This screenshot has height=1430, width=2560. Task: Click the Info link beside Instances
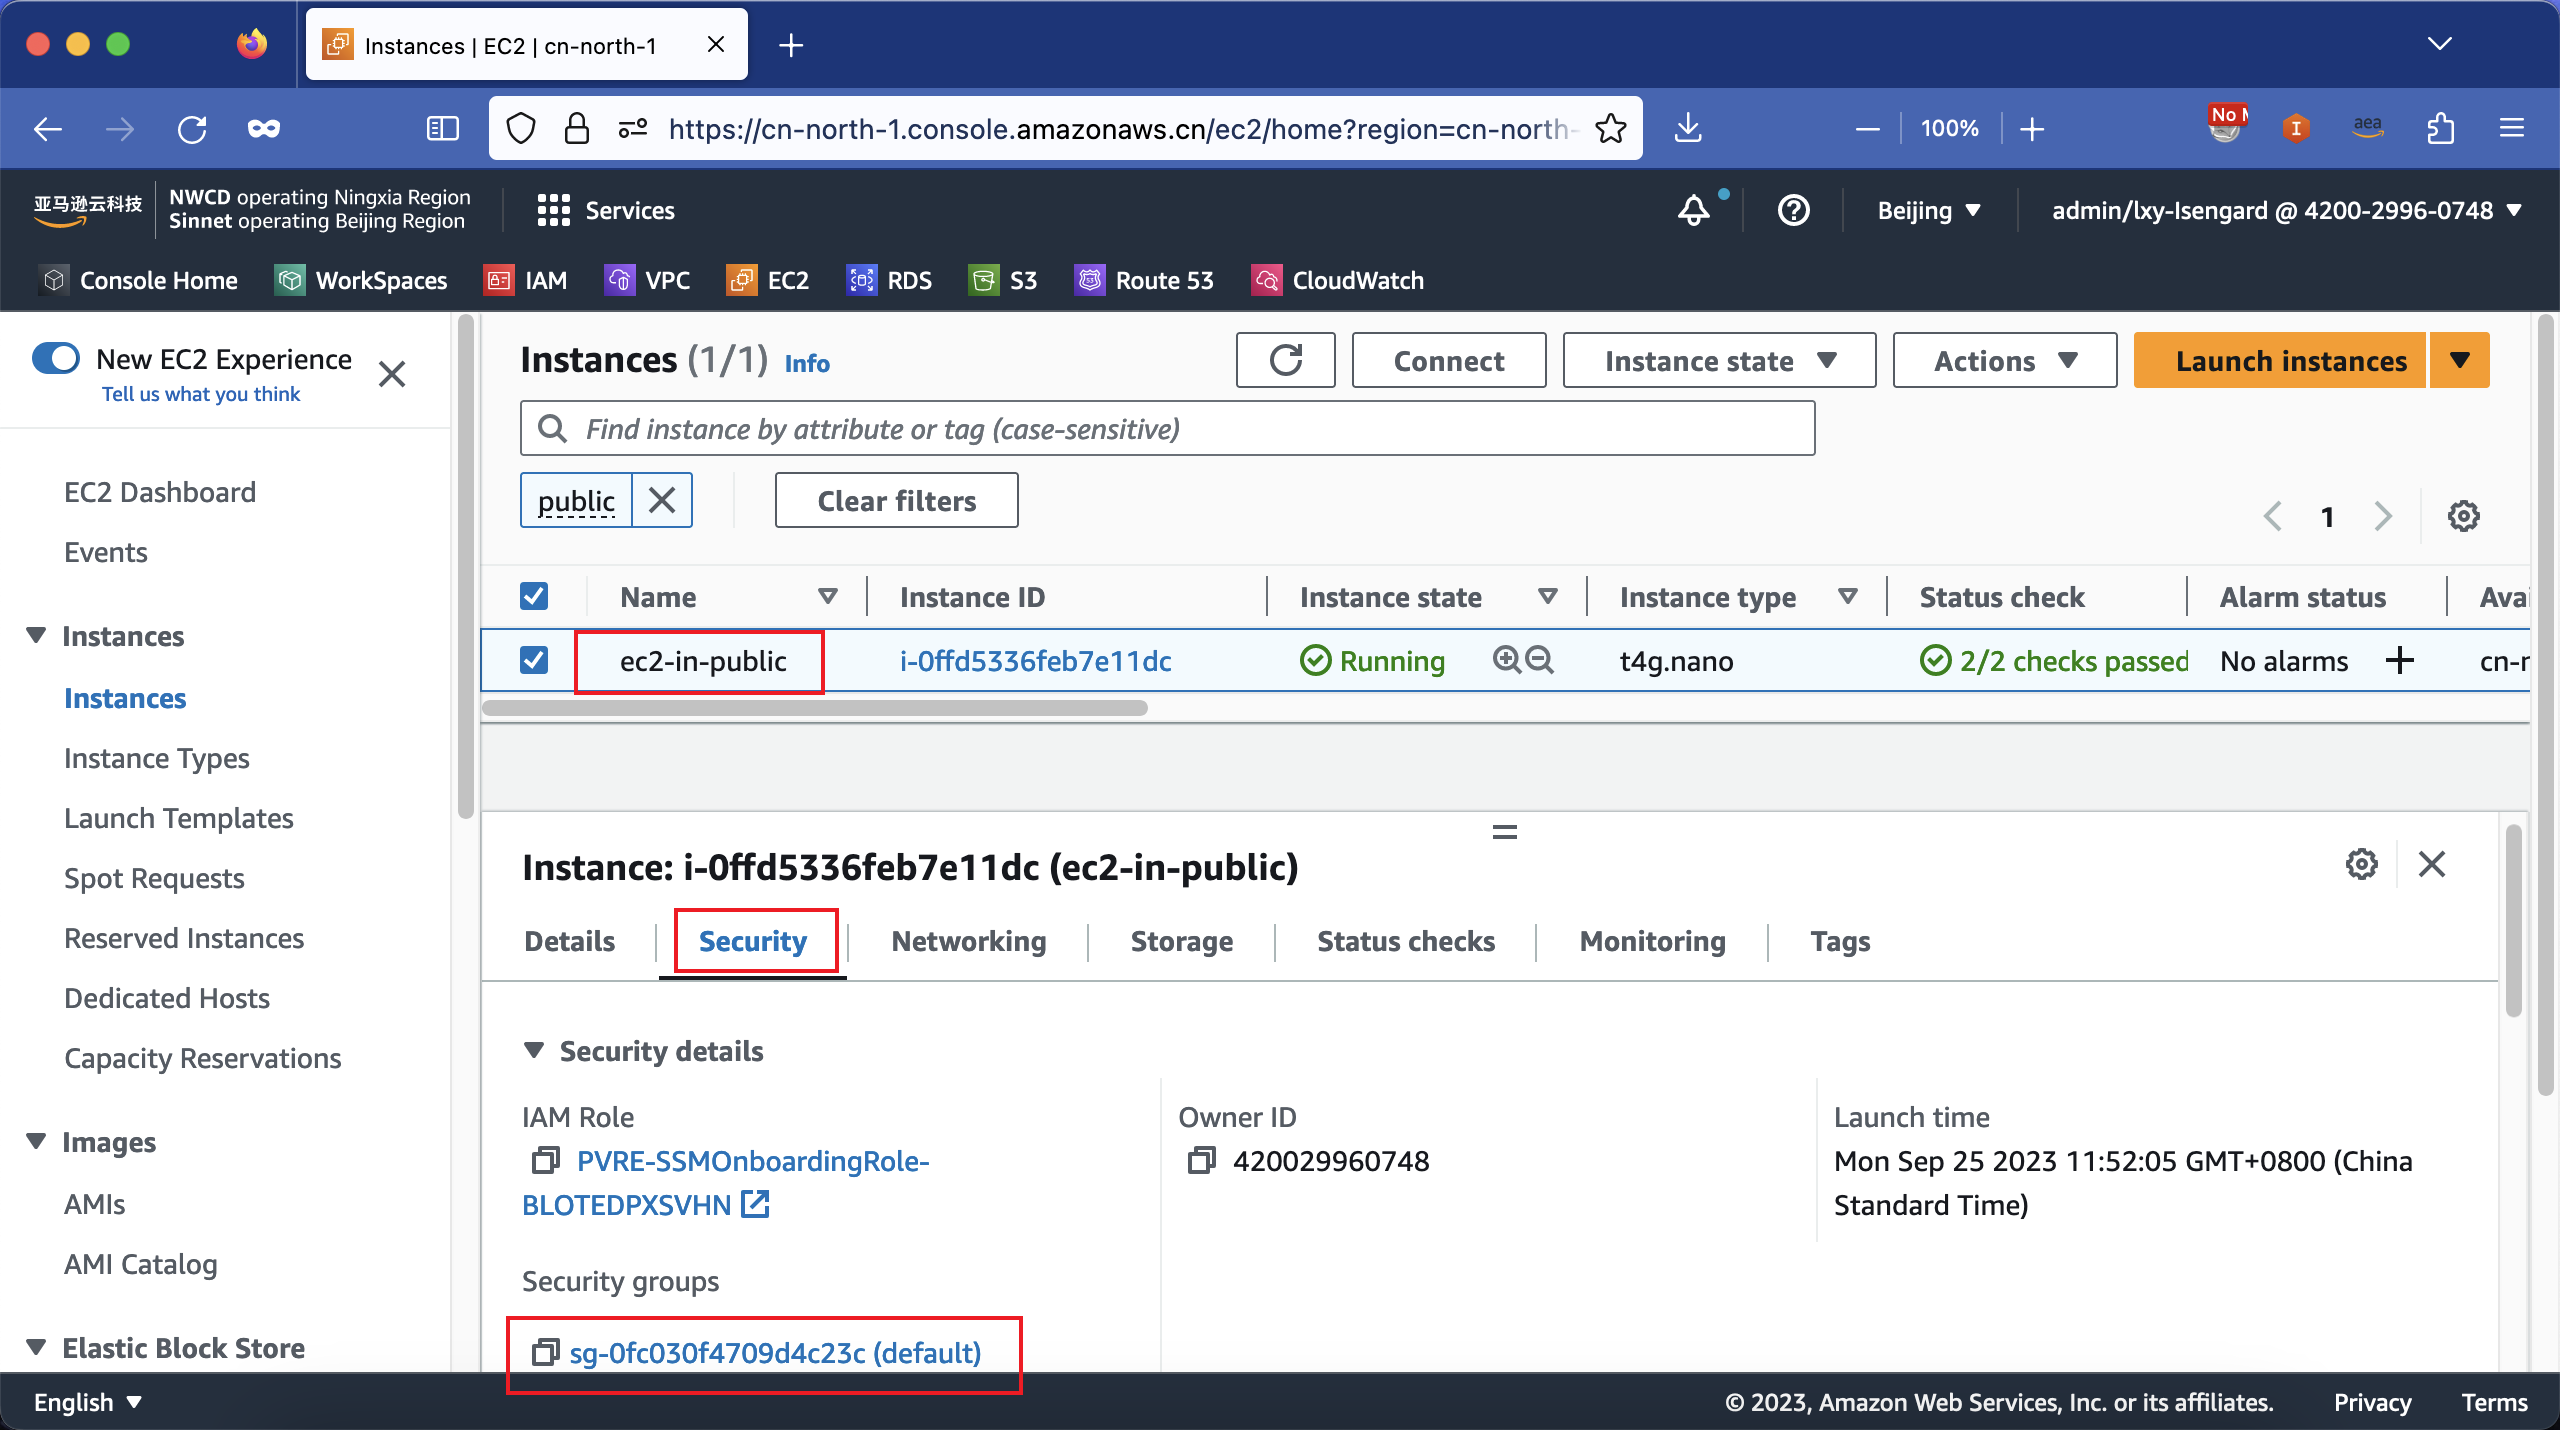tap(806, 363)
